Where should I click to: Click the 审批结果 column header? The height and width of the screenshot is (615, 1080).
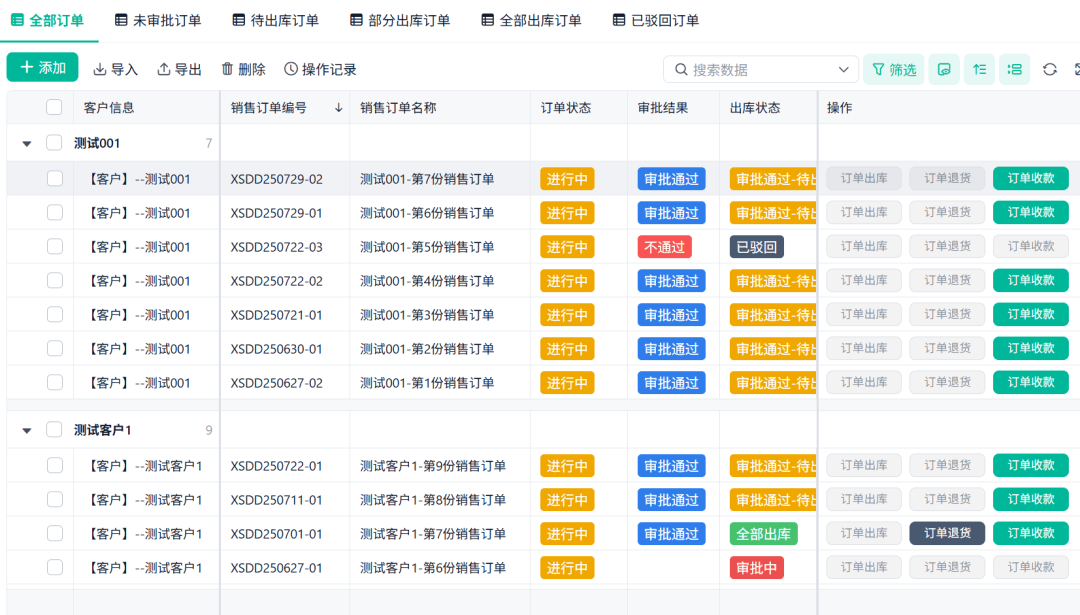click(663, 107)
